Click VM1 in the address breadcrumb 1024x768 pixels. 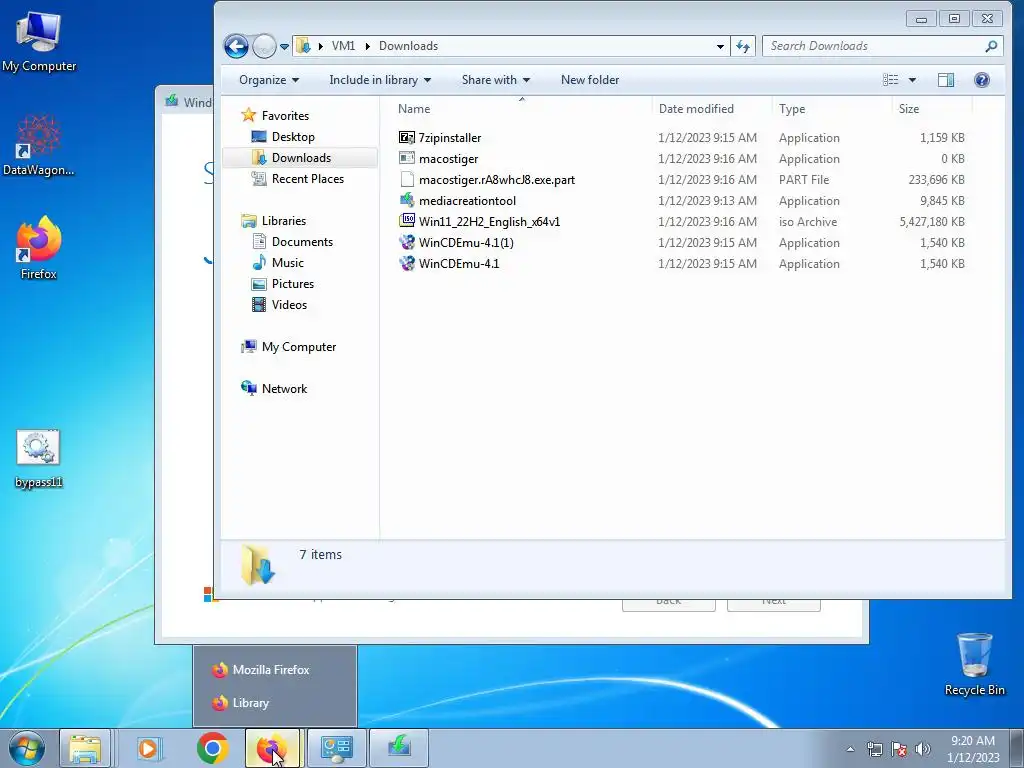tap(343, 46)
